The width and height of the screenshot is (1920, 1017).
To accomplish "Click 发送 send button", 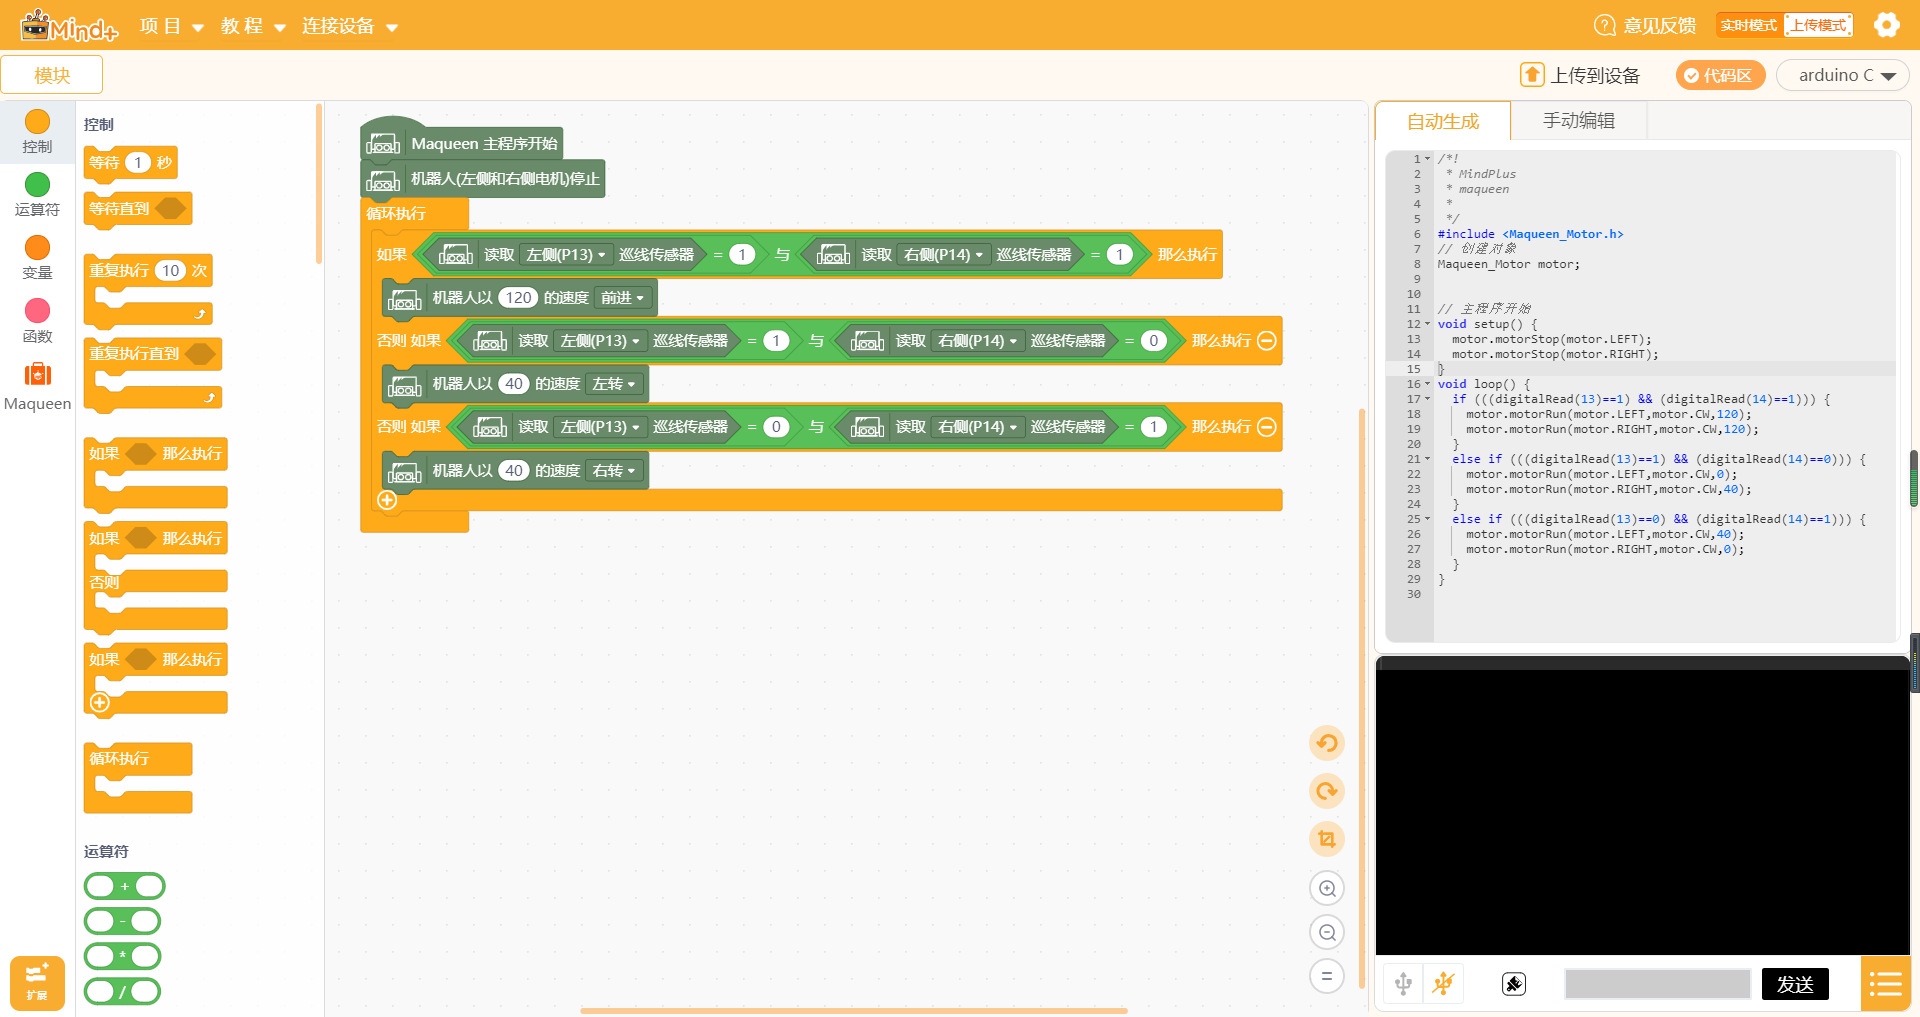I will 1795,984.
